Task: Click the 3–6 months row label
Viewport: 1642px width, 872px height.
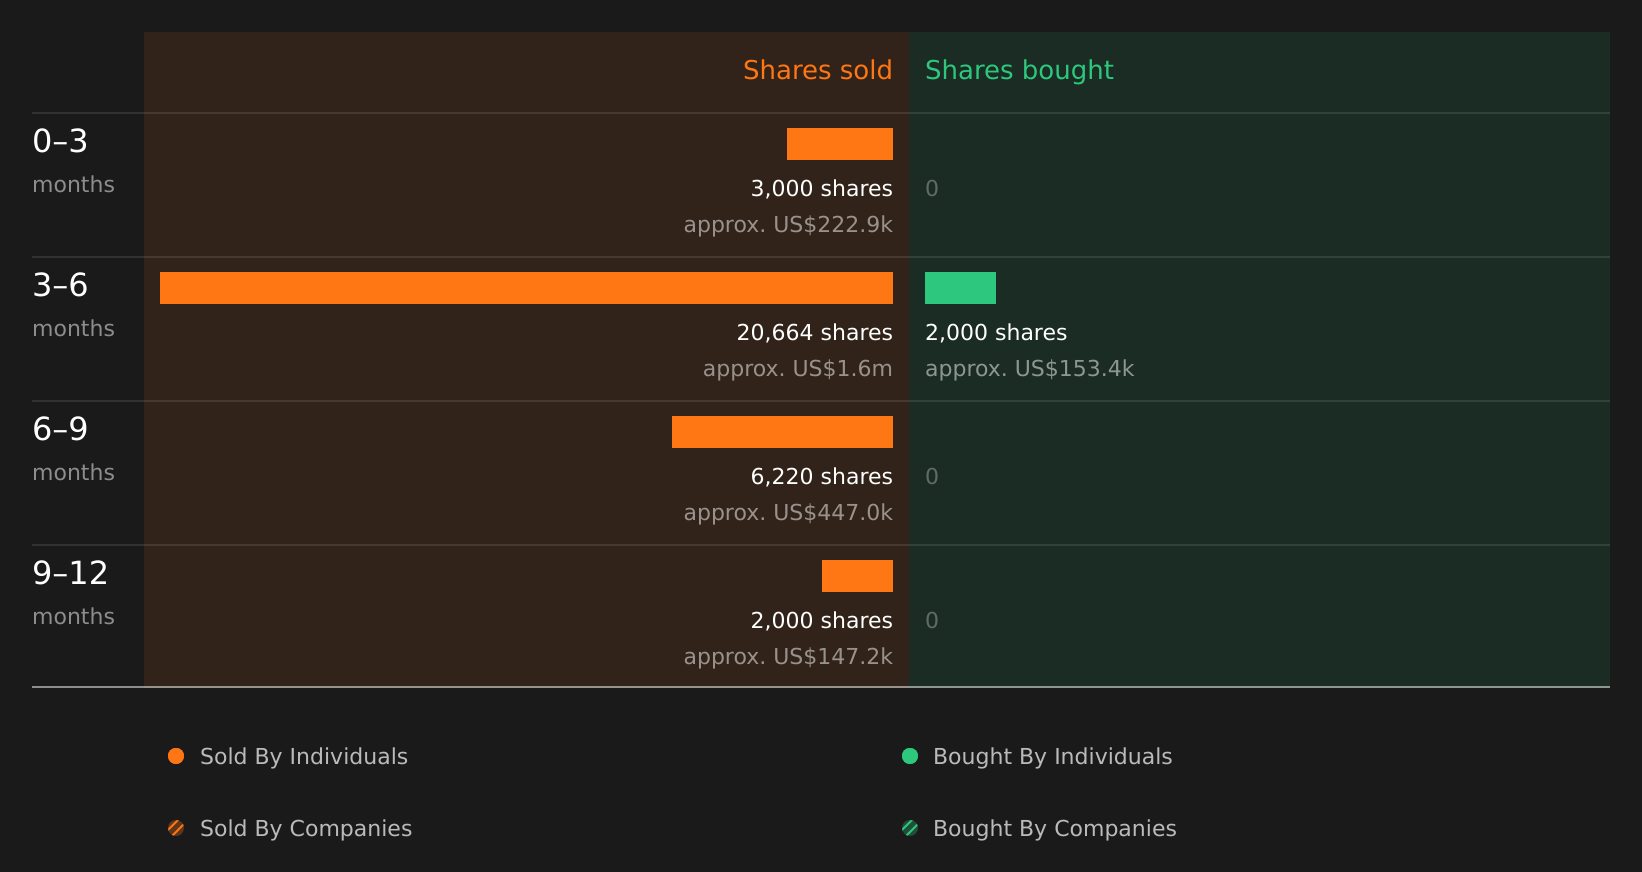Action: [x=73, y=305]
